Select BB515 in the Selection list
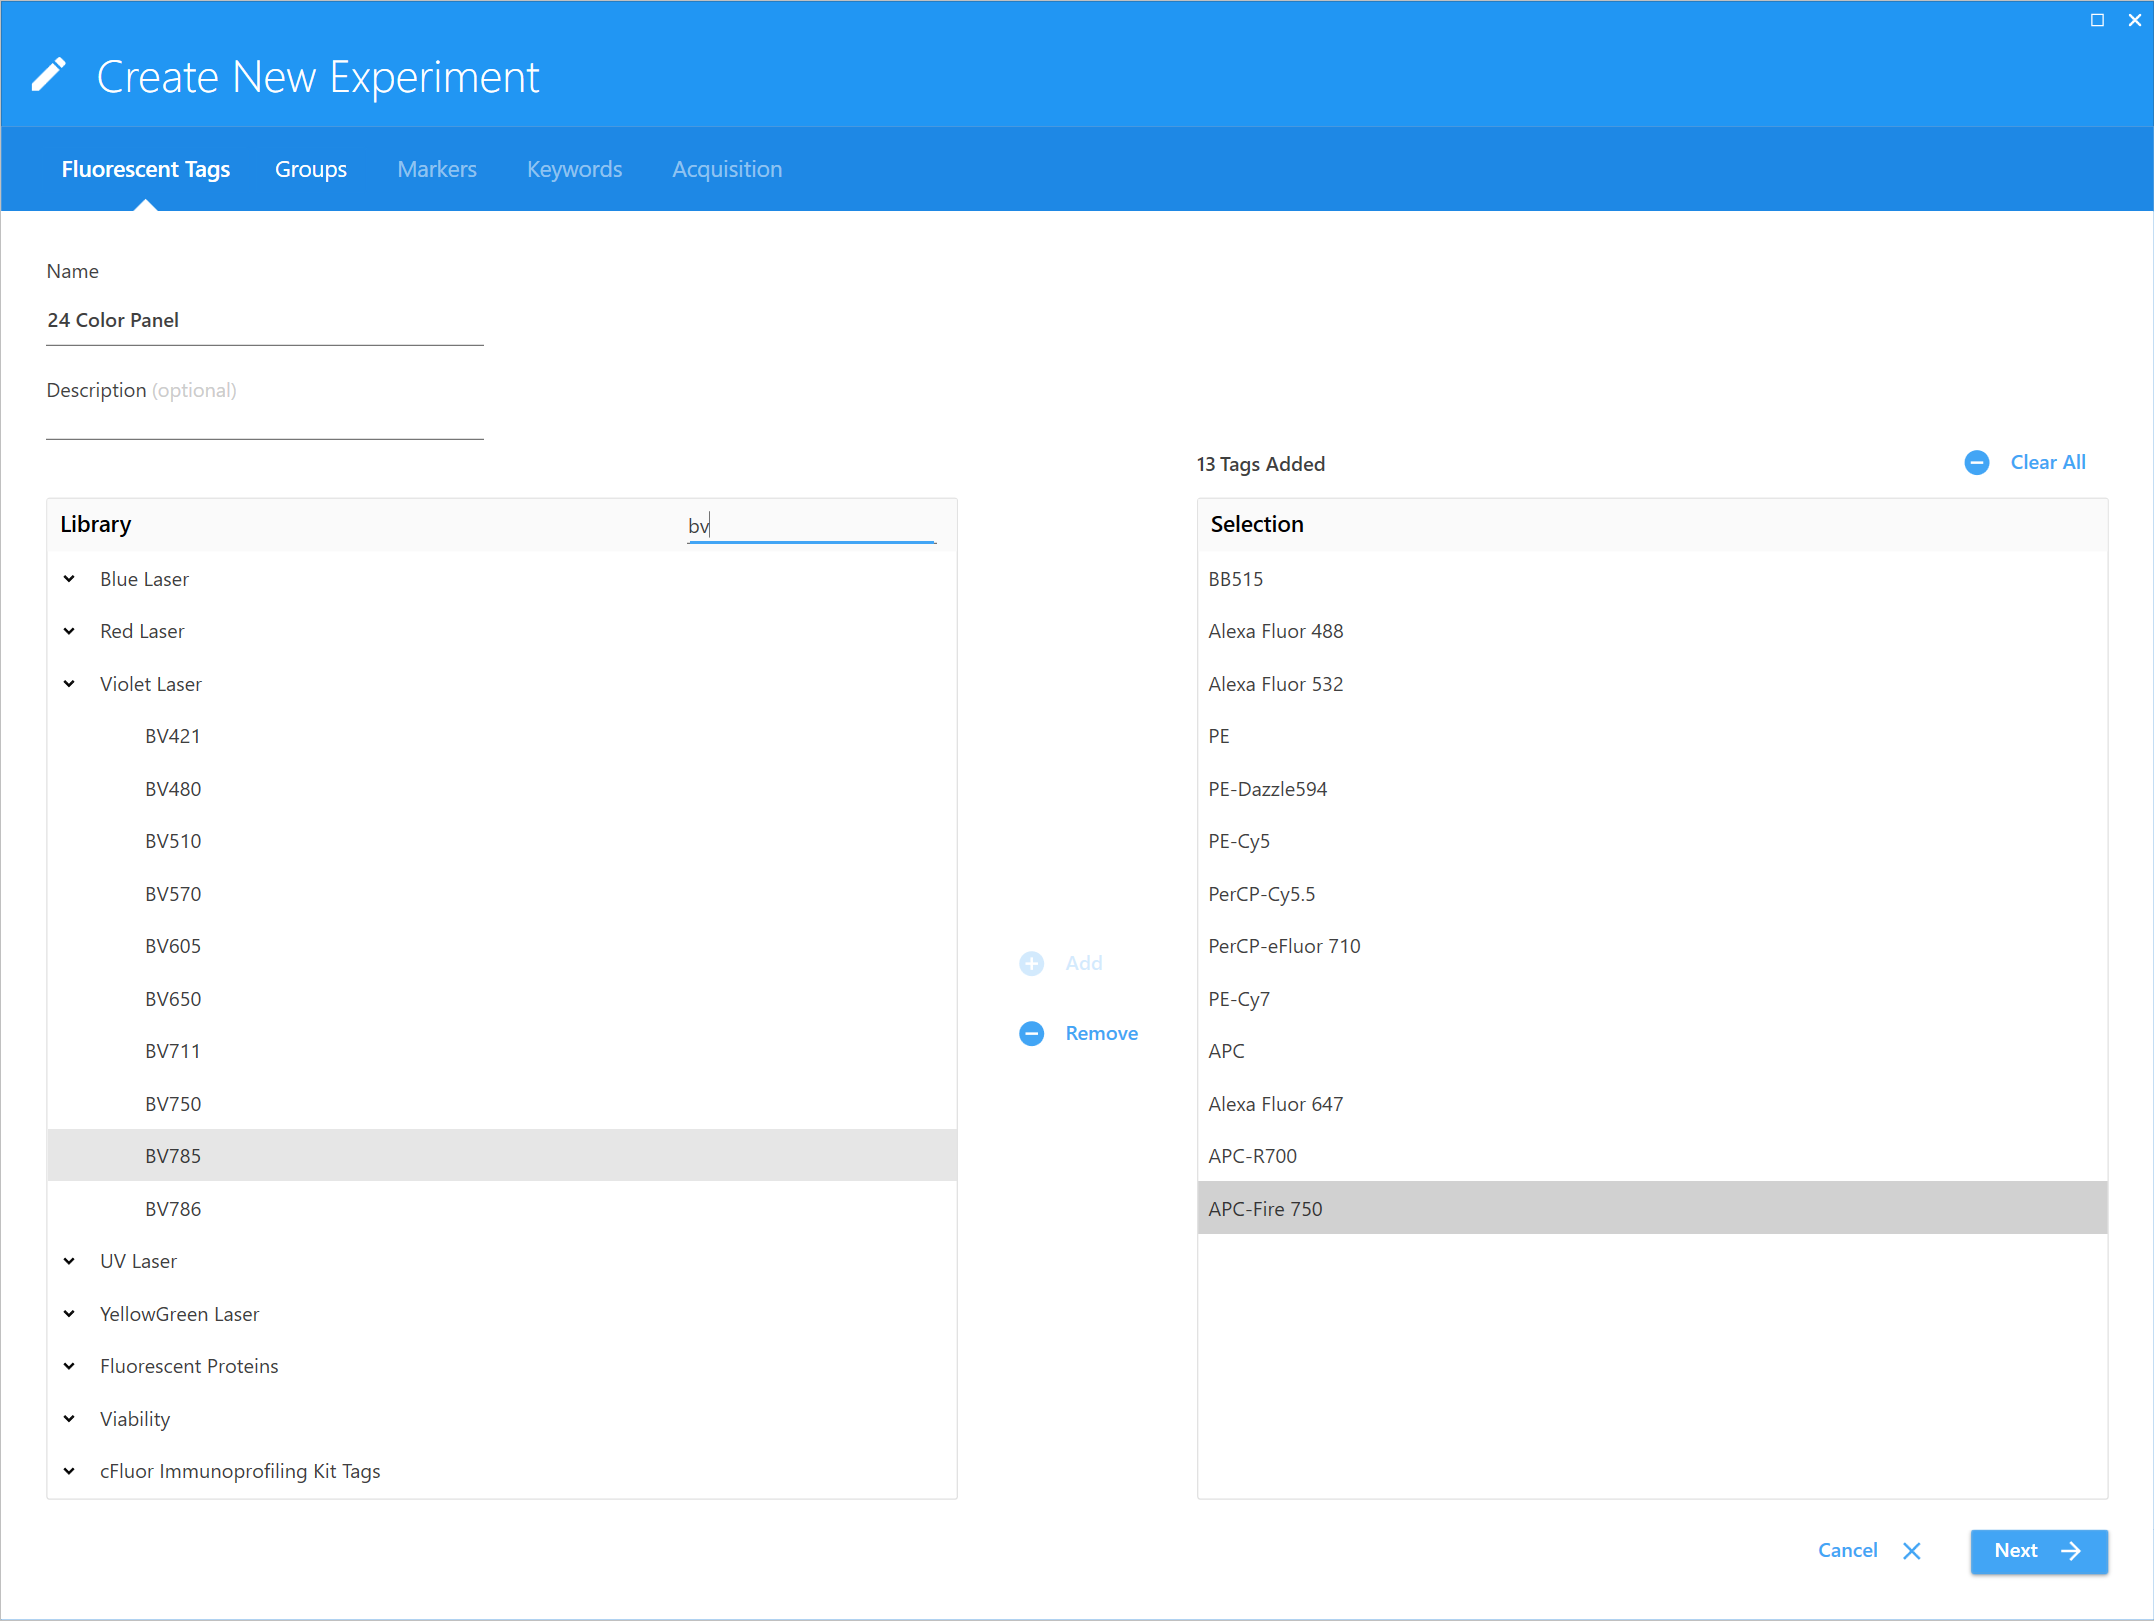 click(1652, 579)
